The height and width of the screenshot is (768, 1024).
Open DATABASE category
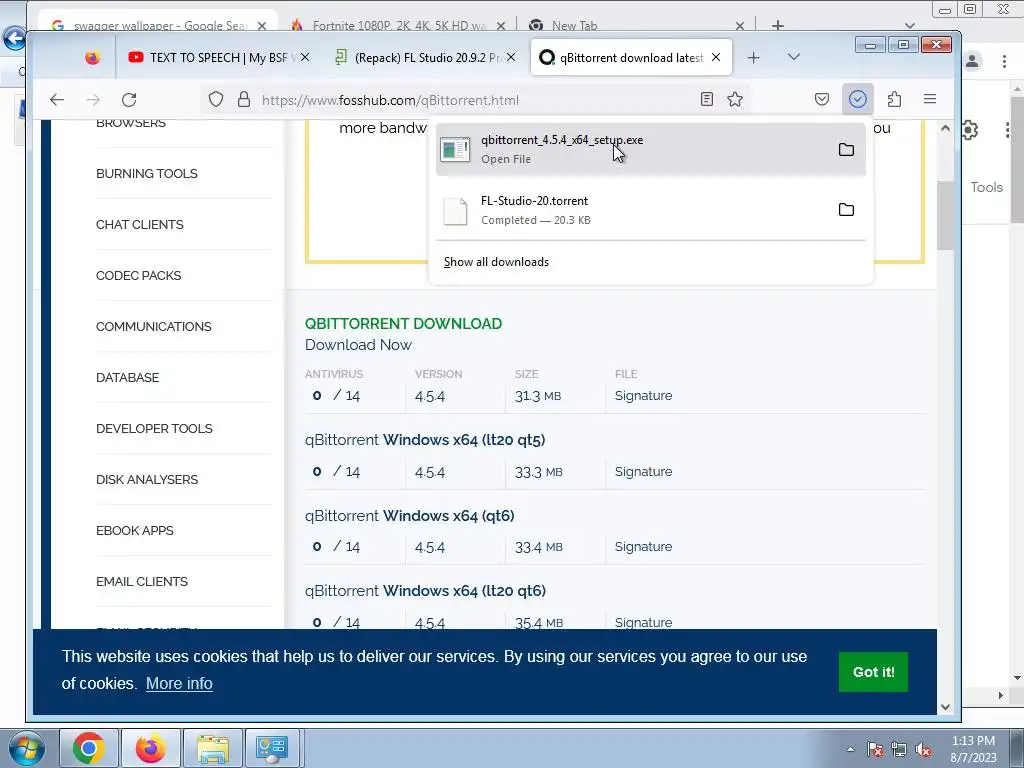(127, 377)
